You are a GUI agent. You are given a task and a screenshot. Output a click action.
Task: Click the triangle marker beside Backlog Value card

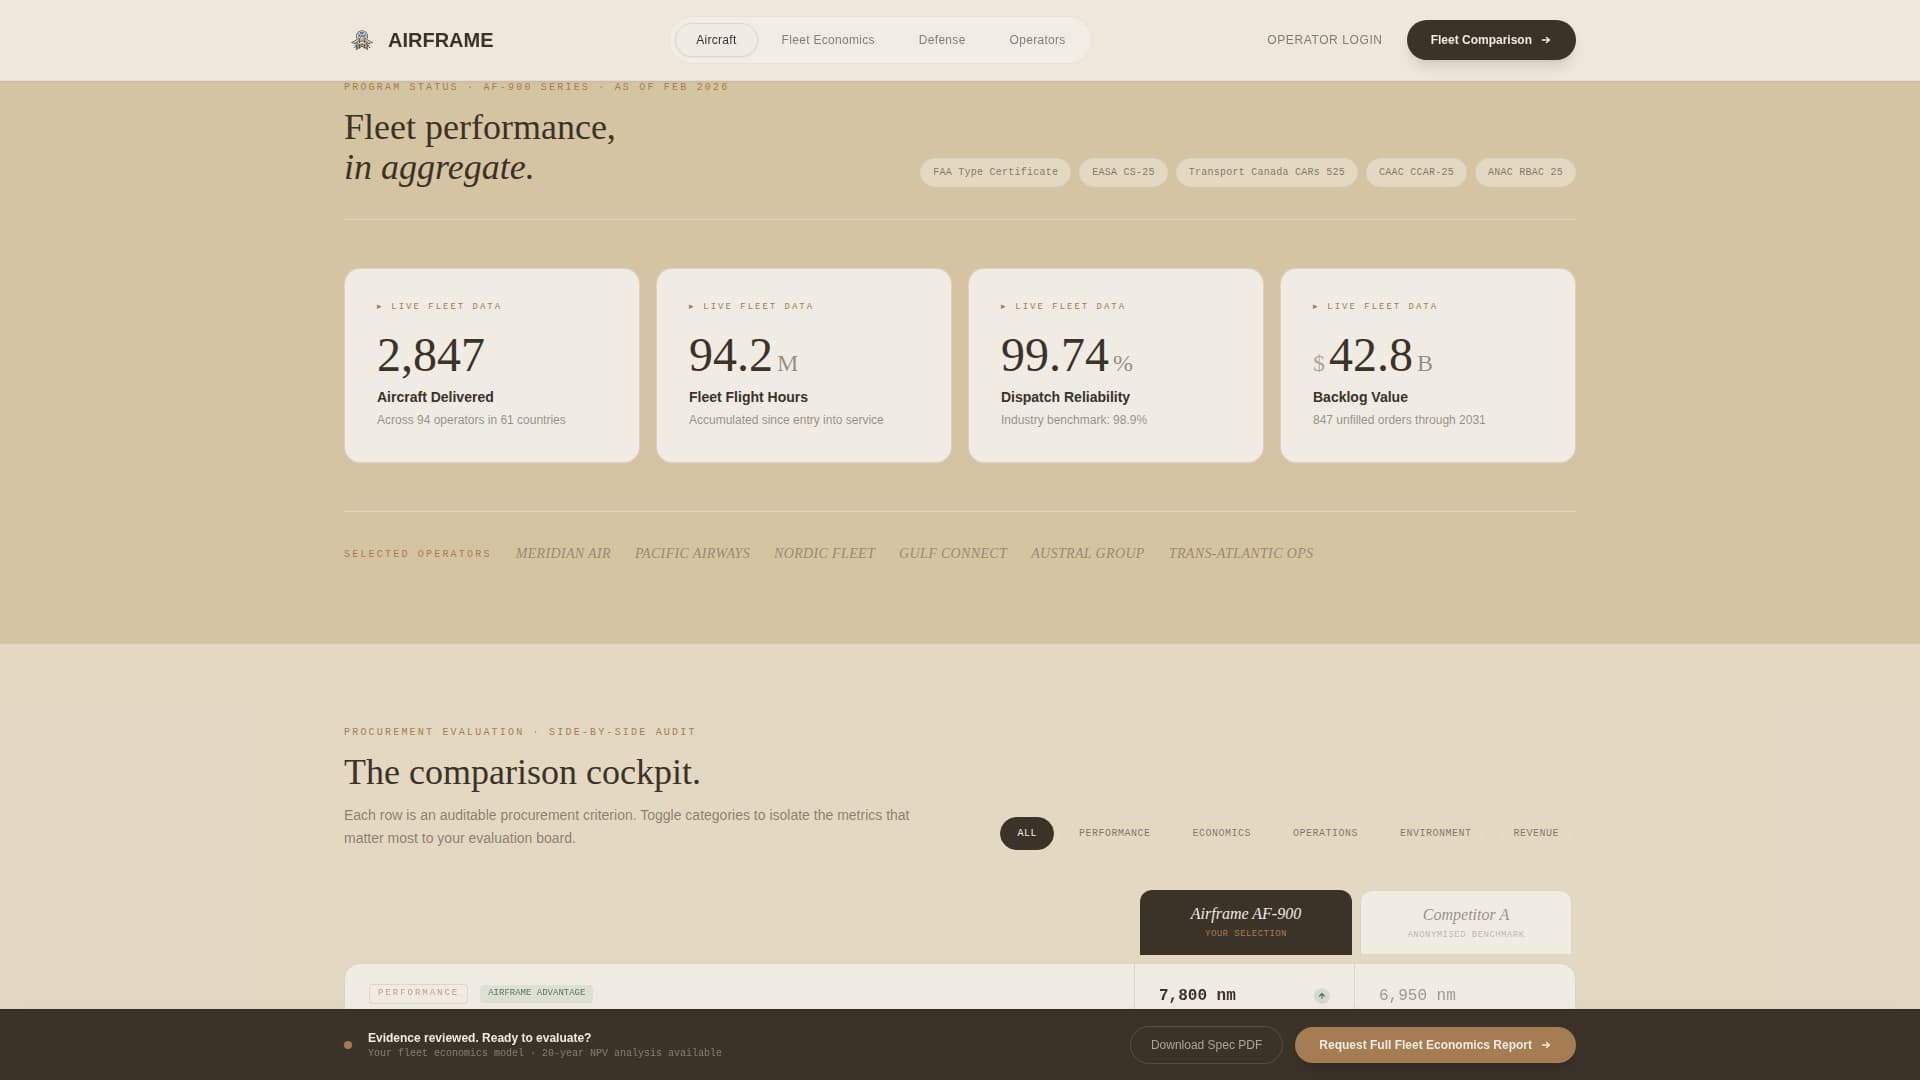point(1317,306)
